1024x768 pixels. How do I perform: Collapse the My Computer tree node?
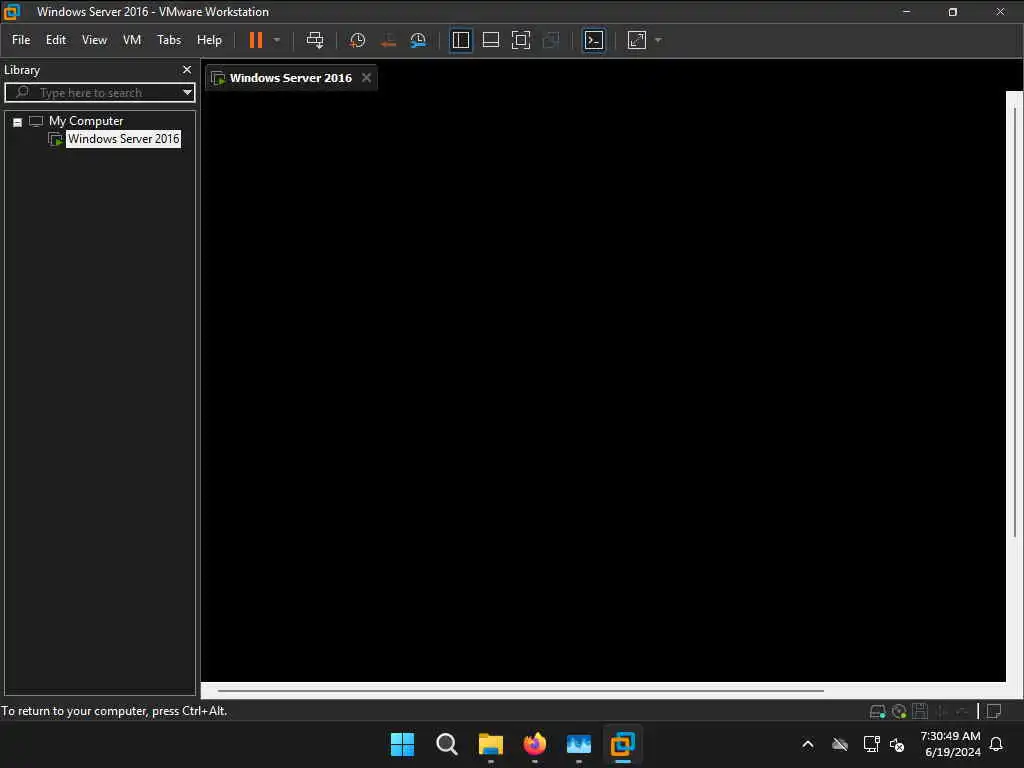click(18, 122)
